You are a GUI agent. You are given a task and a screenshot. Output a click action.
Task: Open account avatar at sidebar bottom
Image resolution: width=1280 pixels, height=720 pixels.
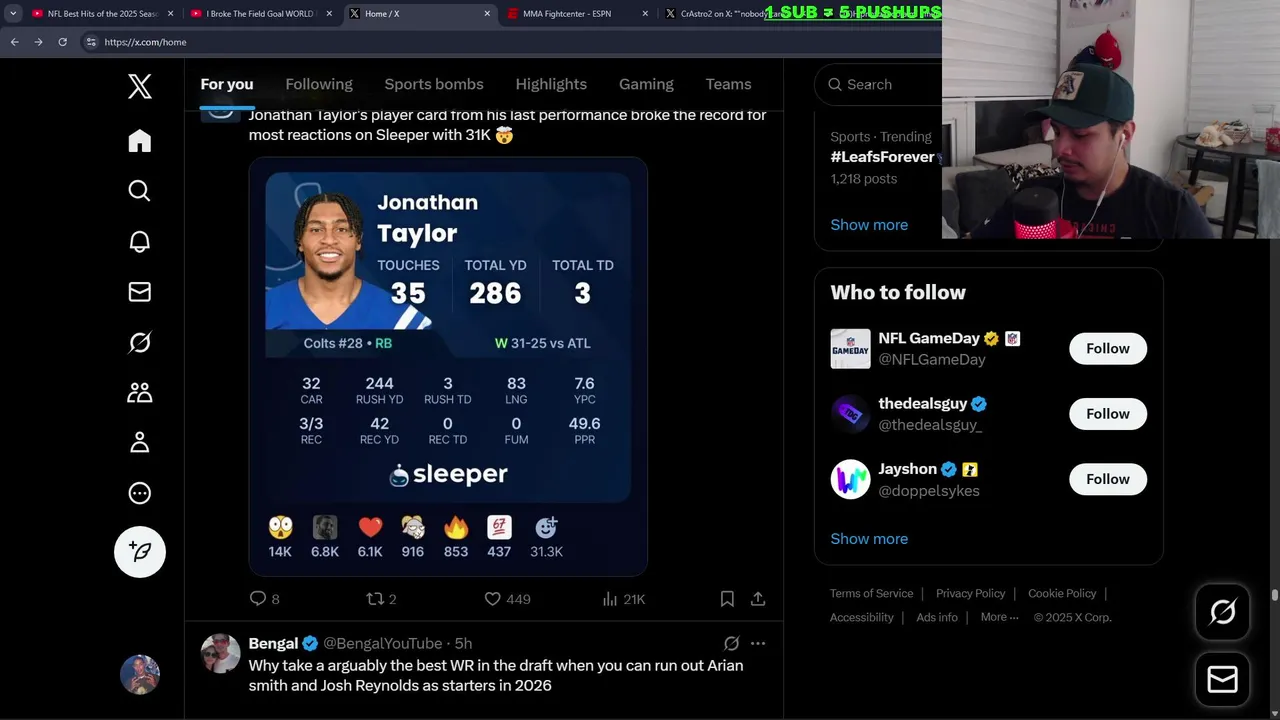point(140,674)
